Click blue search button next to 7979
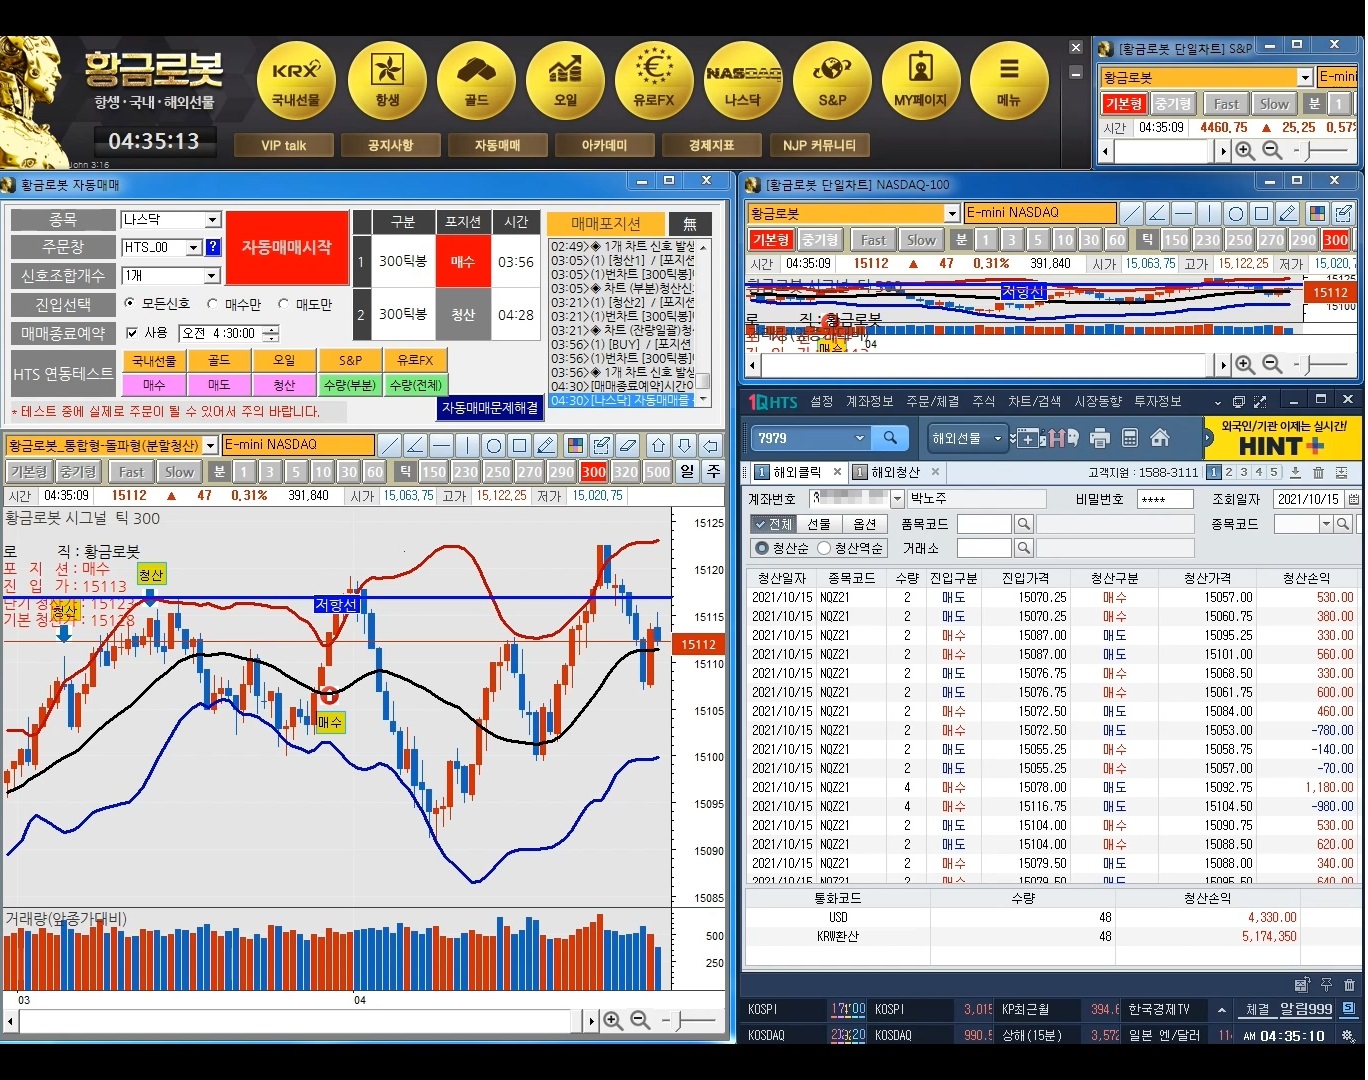Image resolution: width=1368 pixels, height=1080 pixels. (x=890, y=437)
